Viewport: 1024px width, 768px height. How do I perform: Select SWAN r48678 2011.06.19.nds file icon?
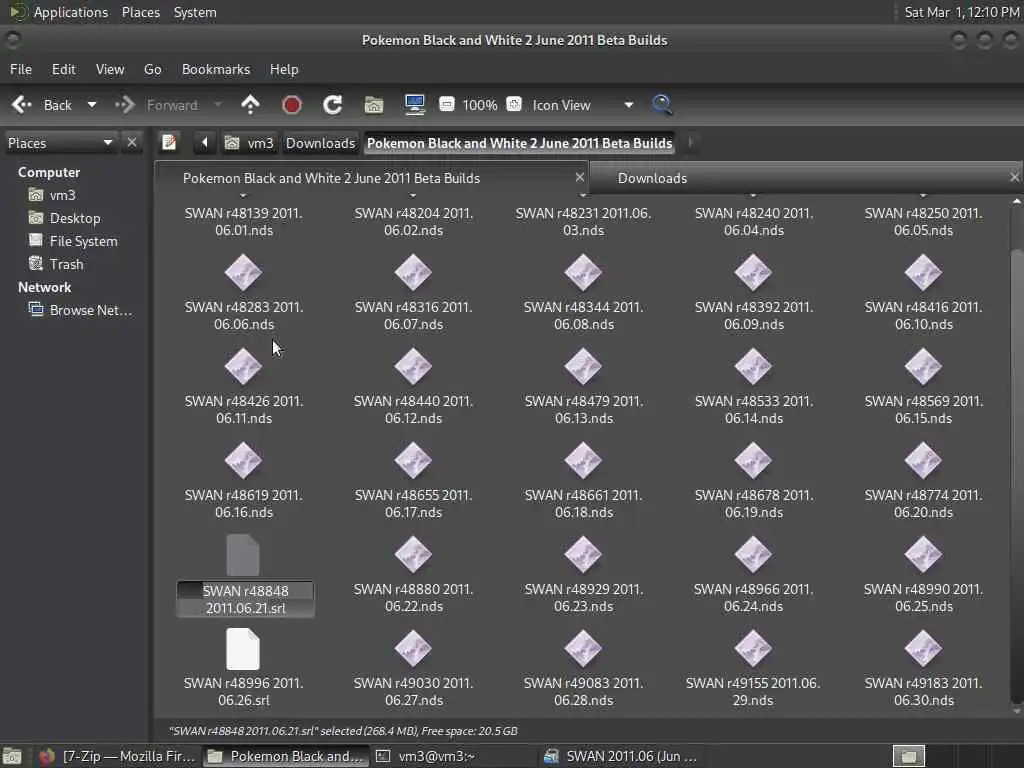[x=753, y=460]
